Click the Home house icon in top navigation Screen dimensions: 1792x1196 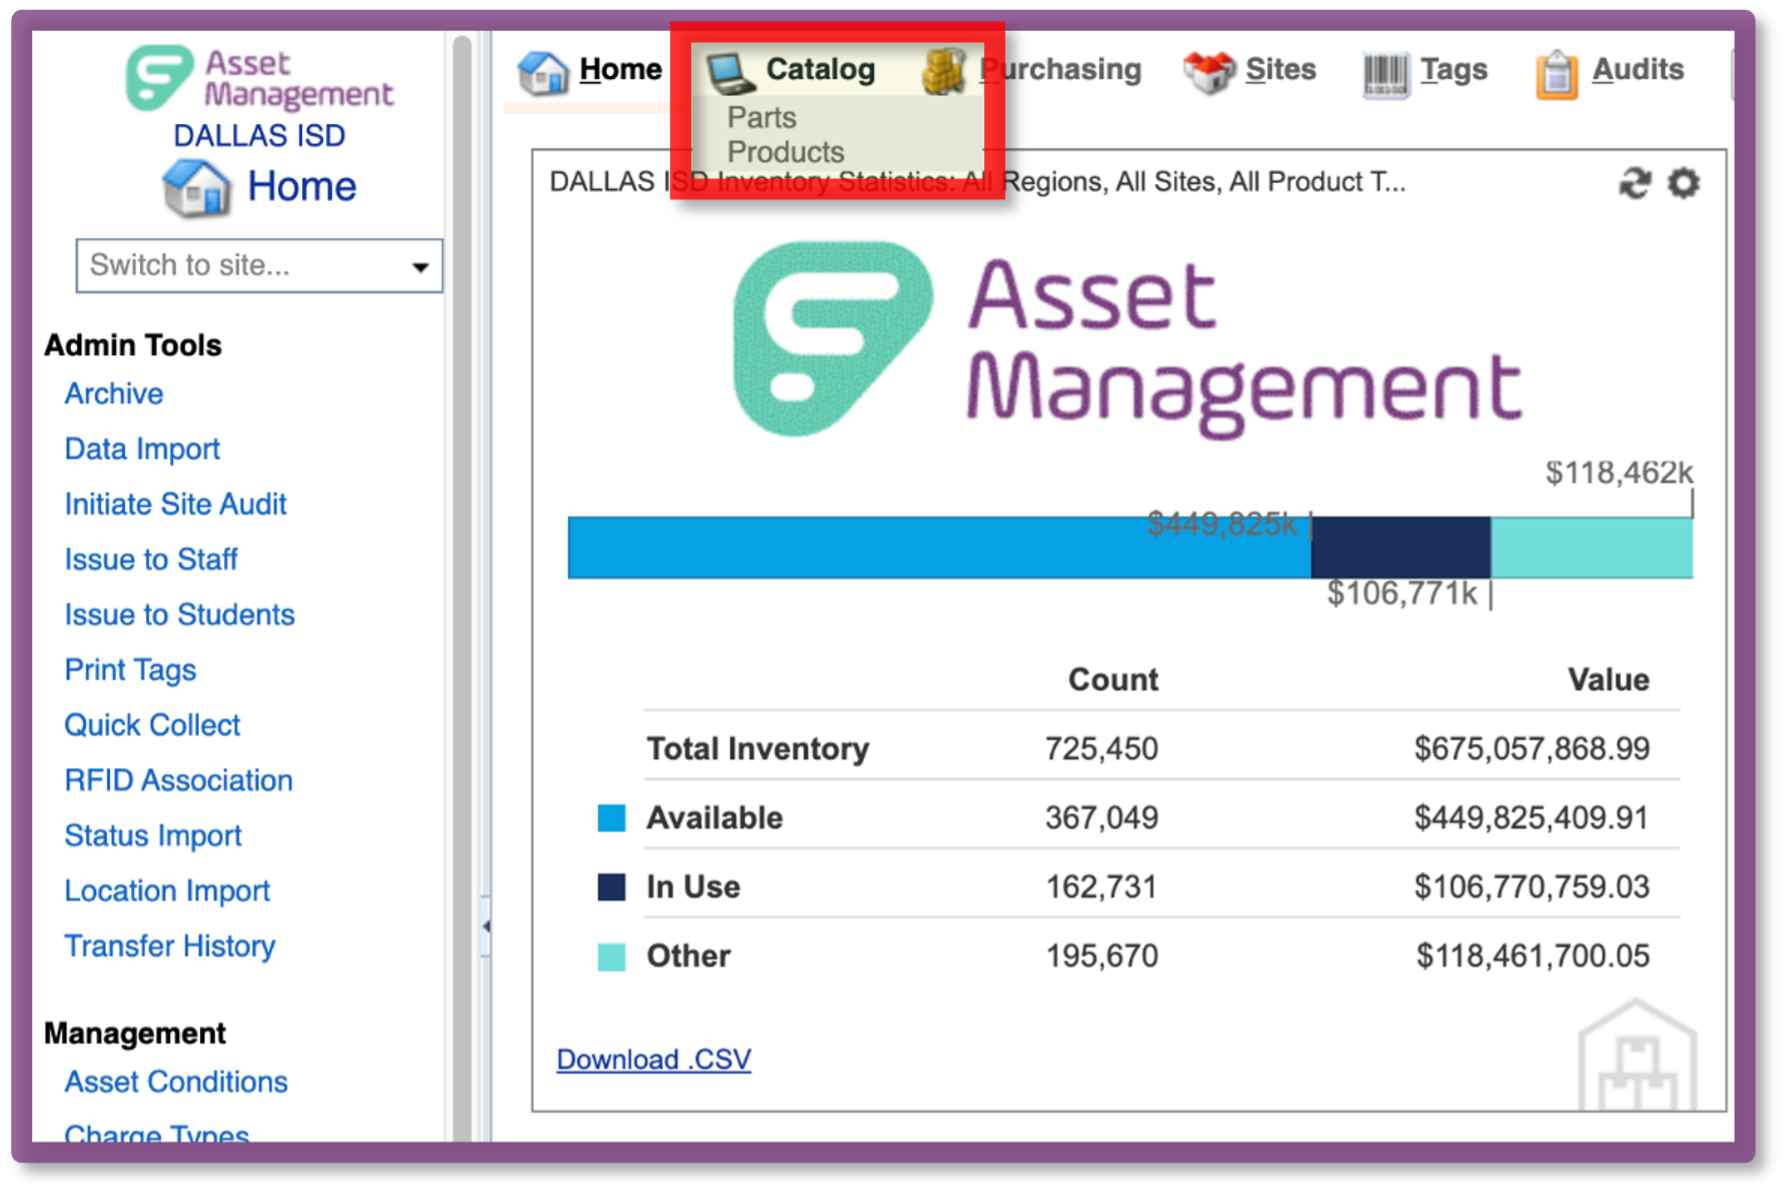[x=543, y=72]
